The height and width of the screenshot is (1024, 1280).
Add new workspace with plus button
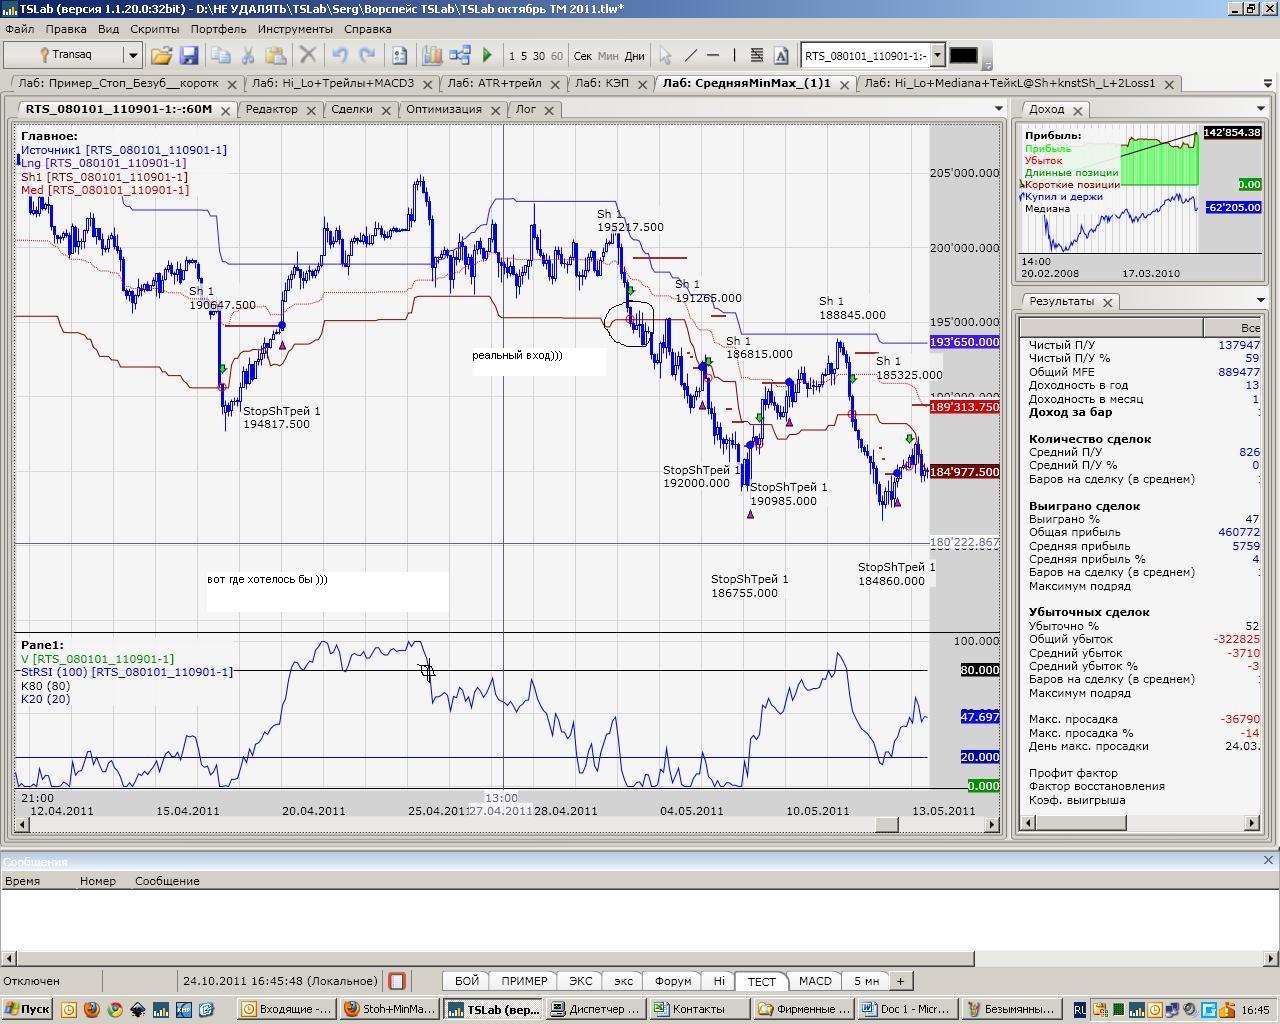(900, 981)
